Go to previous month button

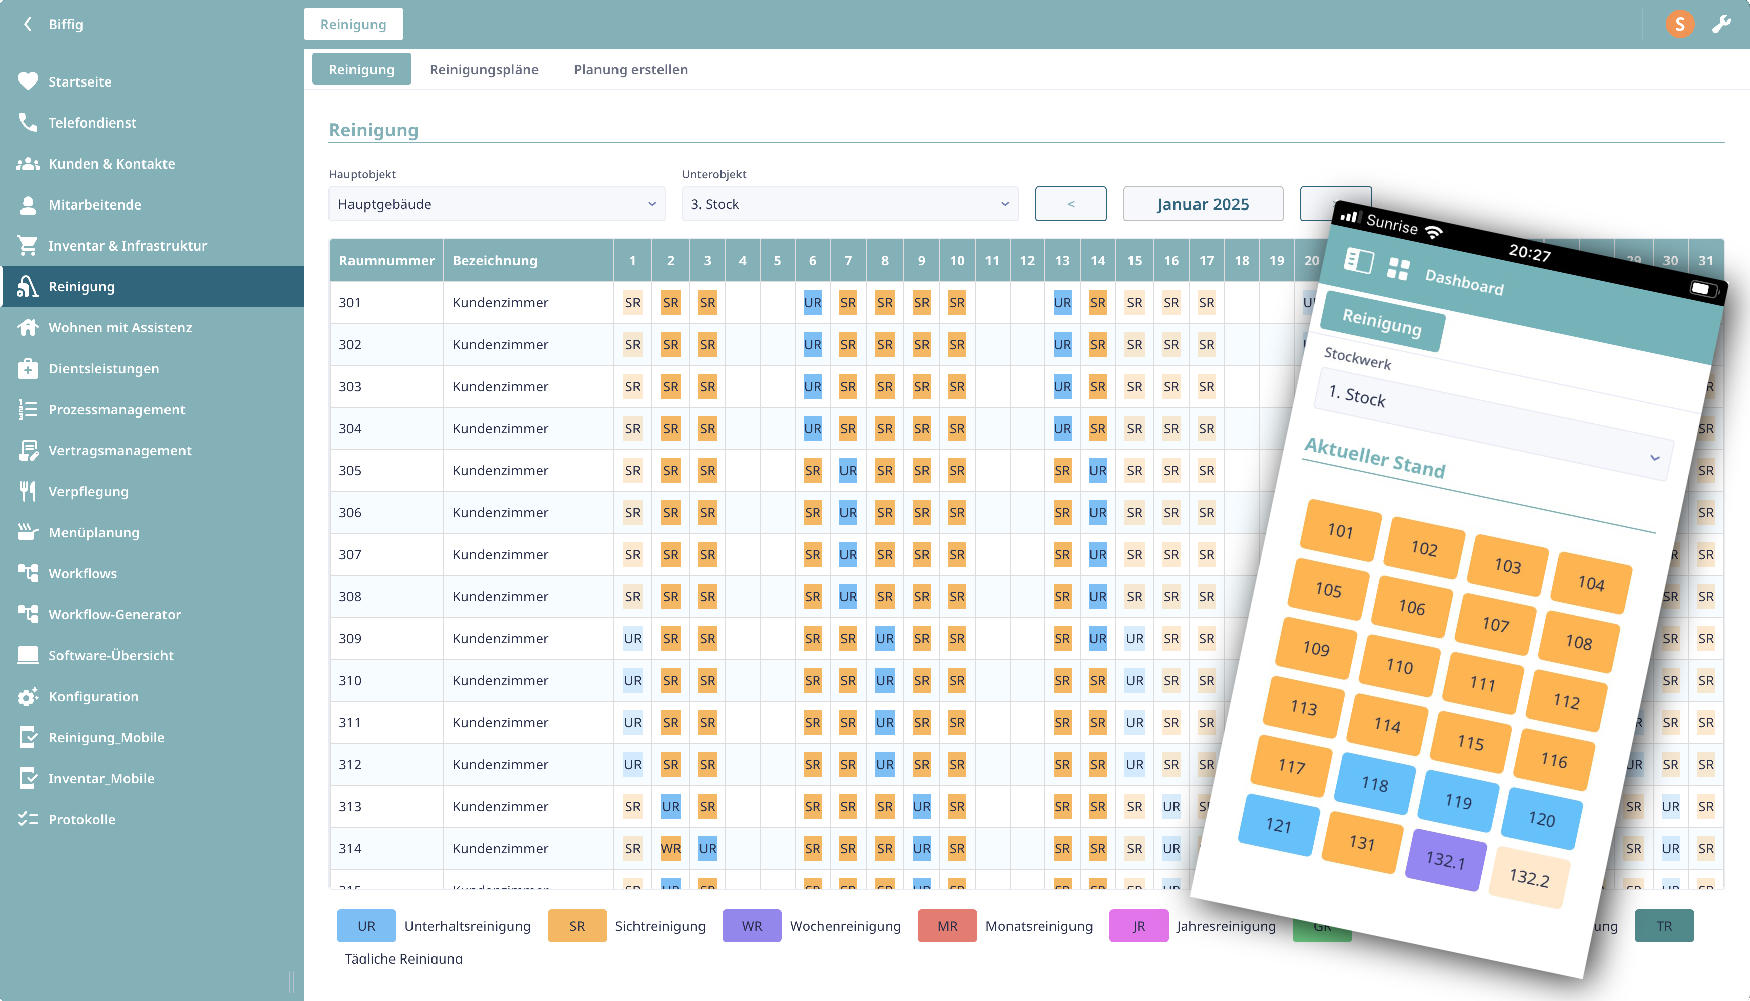pos(1070,204)
